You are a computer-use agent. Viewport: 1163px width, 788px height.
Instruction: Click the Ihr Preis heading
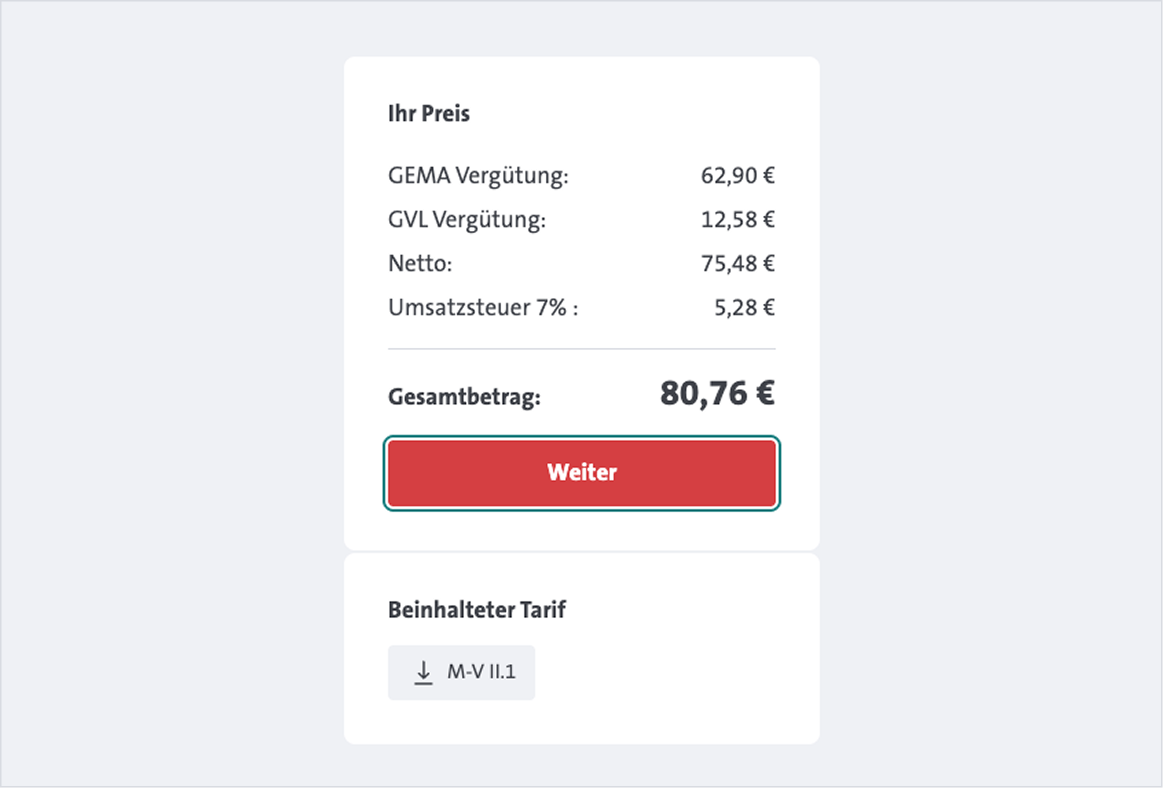pyautogui.click(x=429, y=113)
